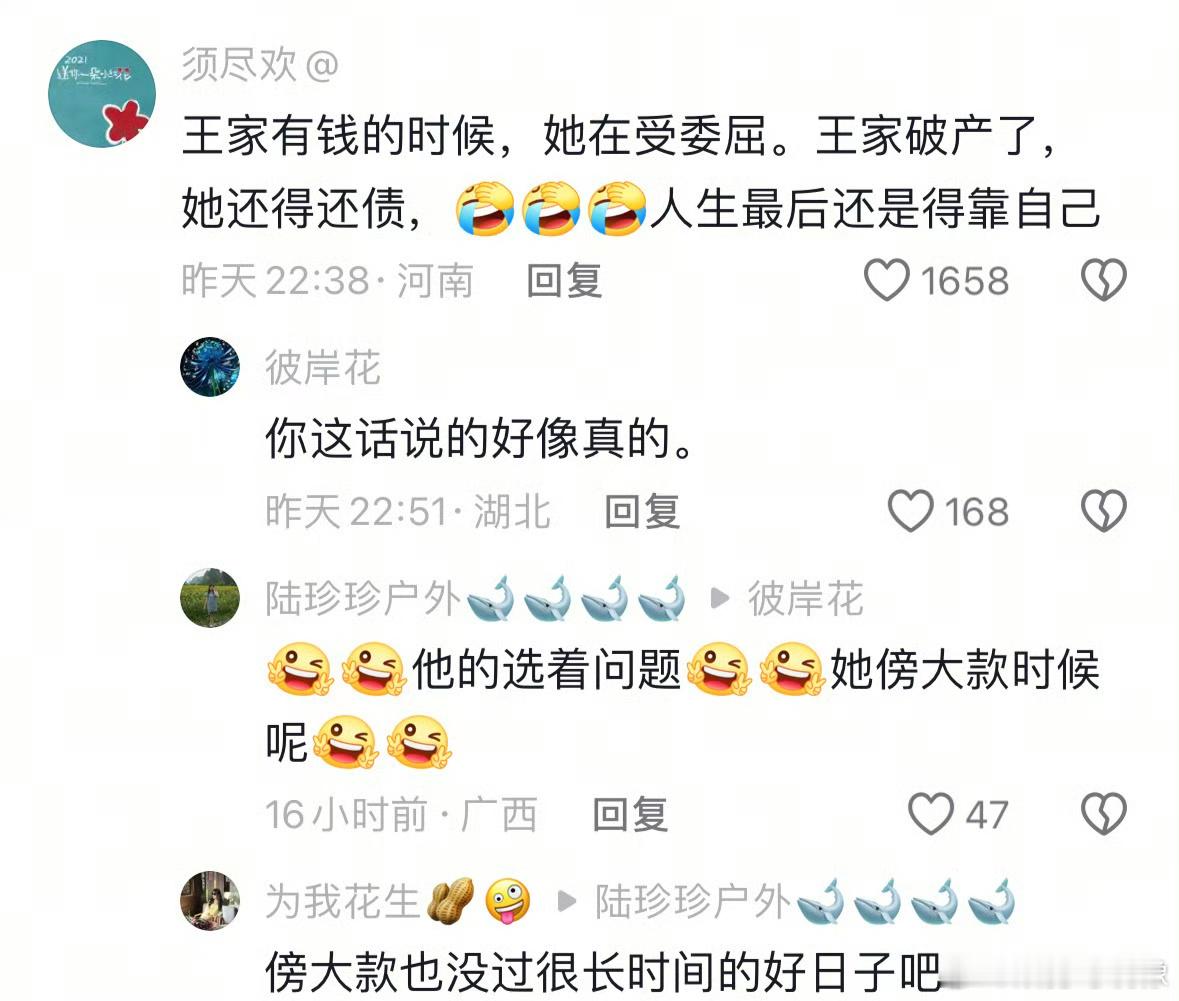Tap replied-to name 陆珍珍户外 in last comment

pyautogui.click(x=805, y=901)
